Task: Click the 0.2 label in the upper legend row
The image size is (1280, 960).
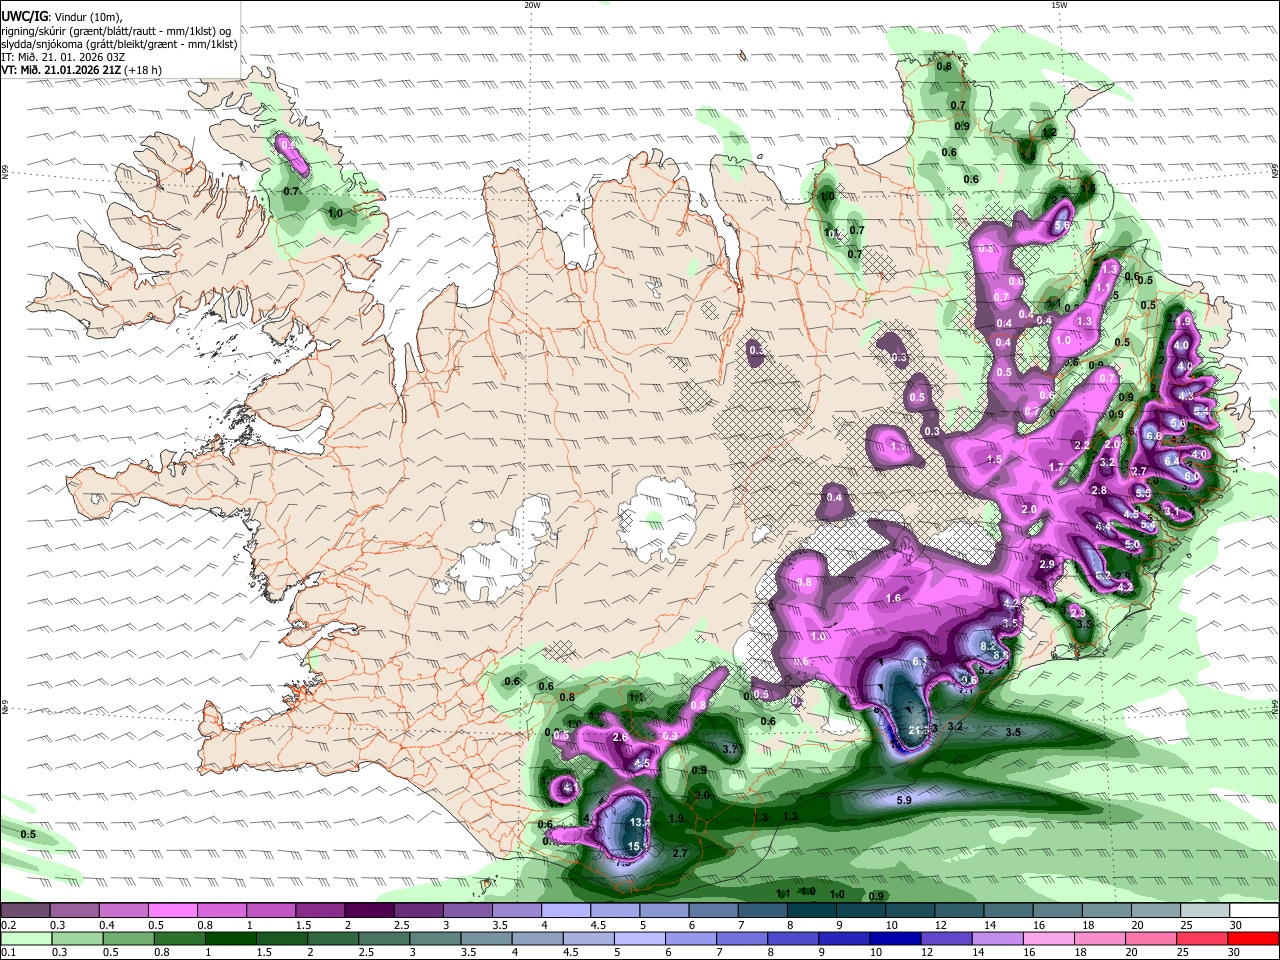Action: [7, 925]
